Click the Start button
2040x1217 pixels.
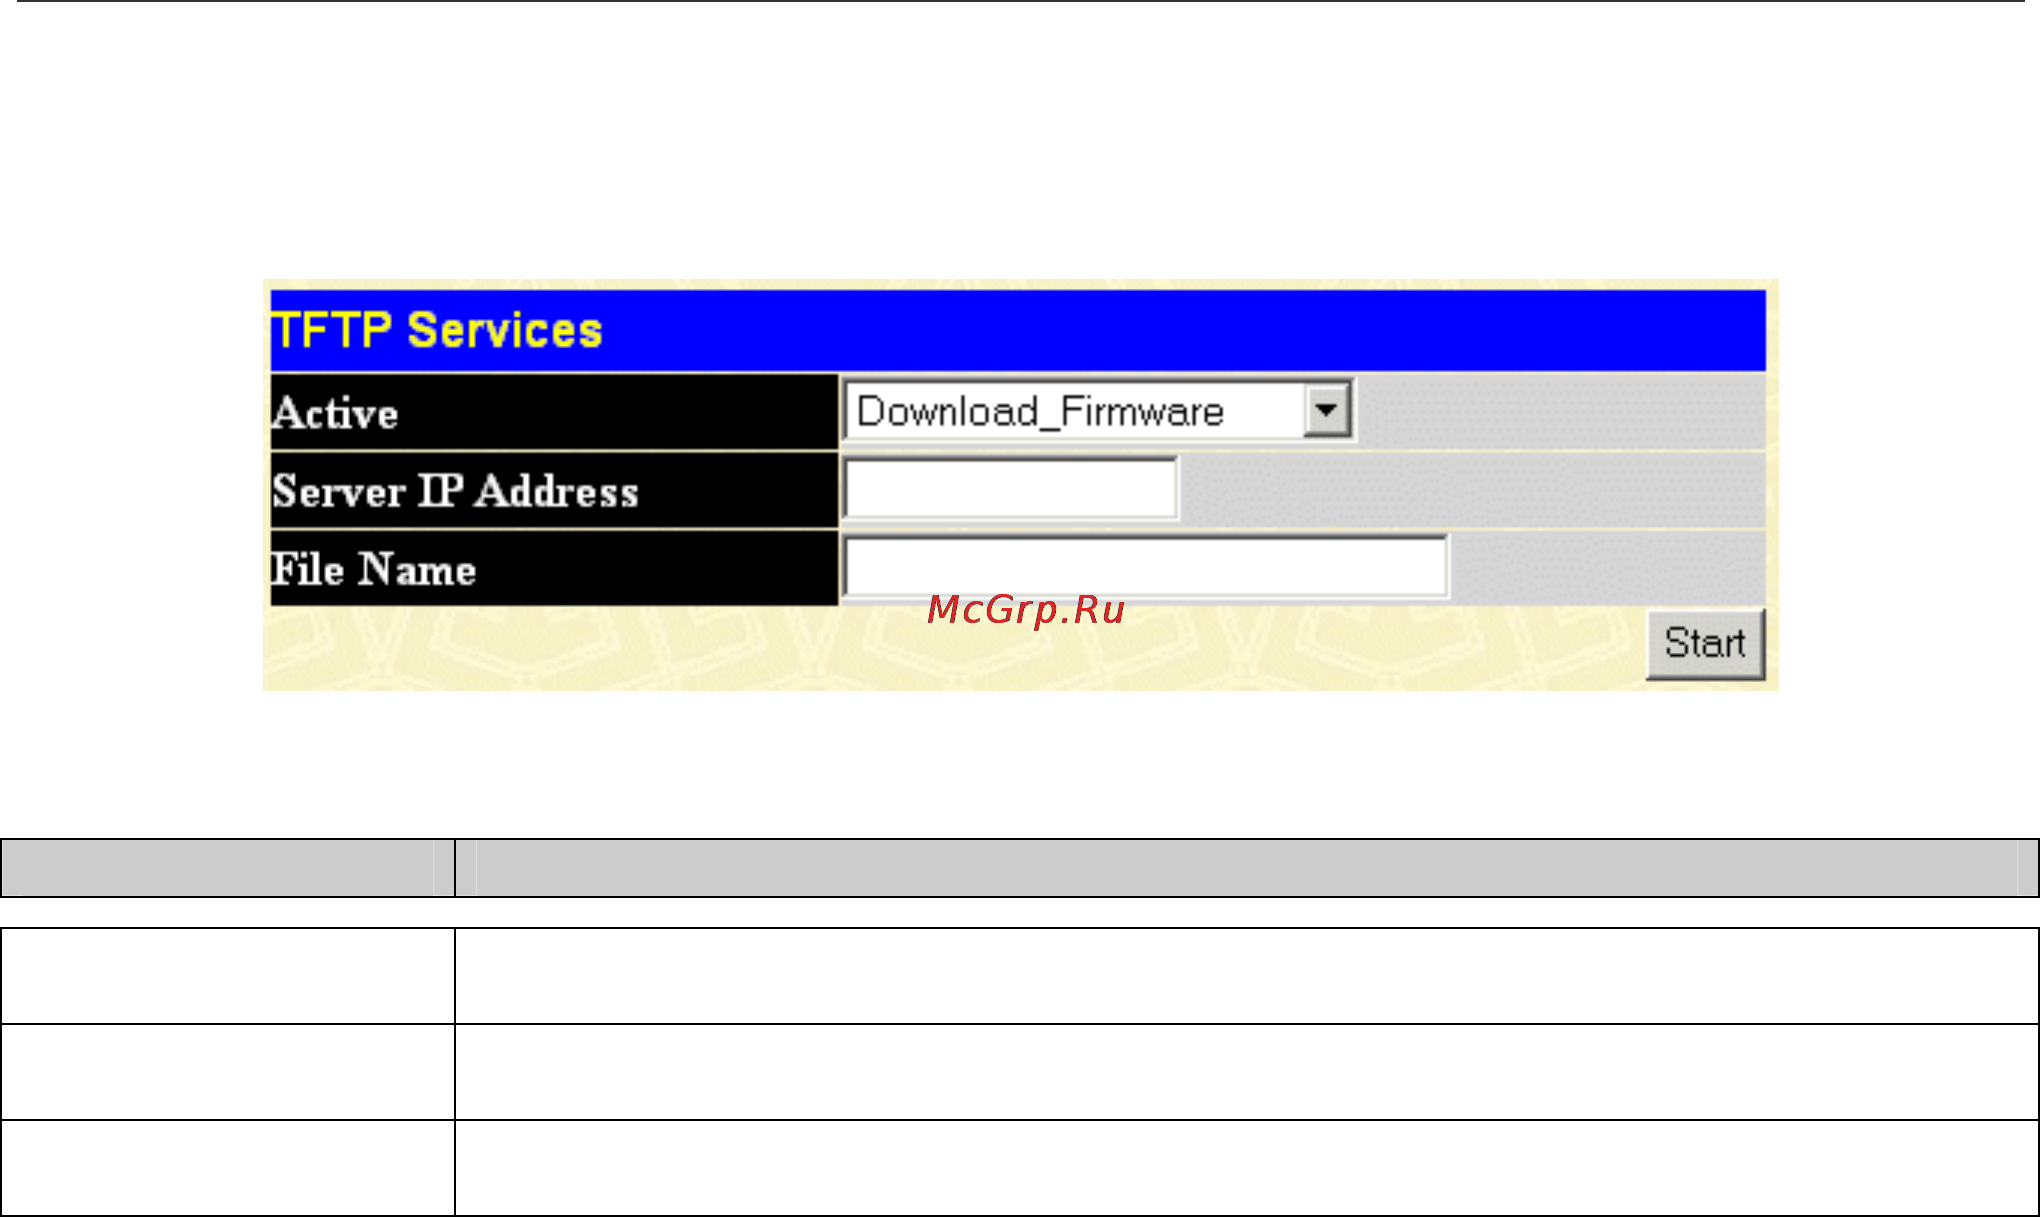tap(1705, 644)
